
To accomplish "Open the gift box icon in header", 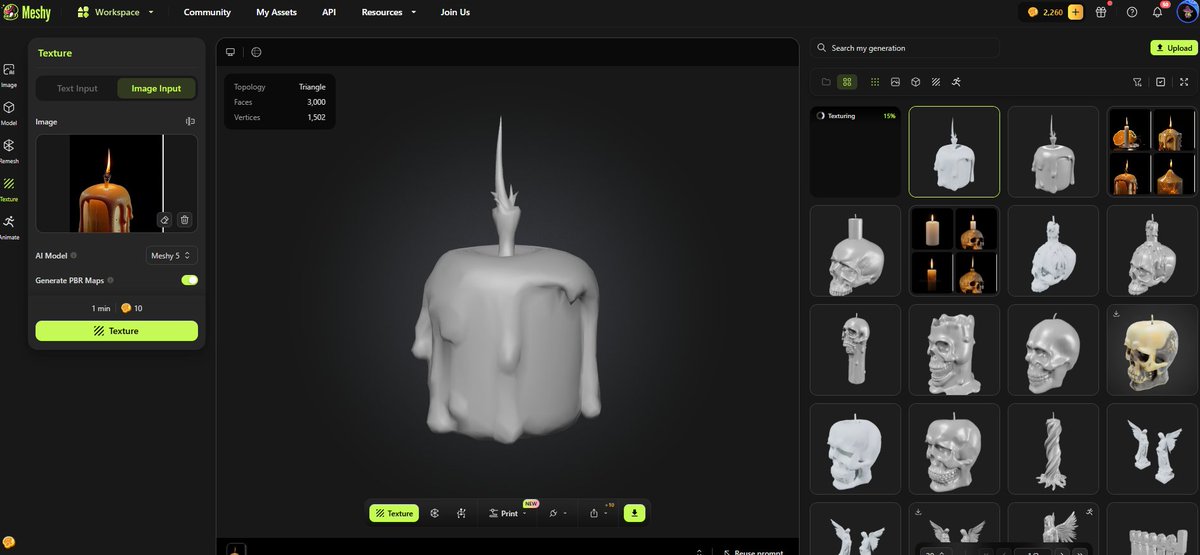I will pos(1102,12).
